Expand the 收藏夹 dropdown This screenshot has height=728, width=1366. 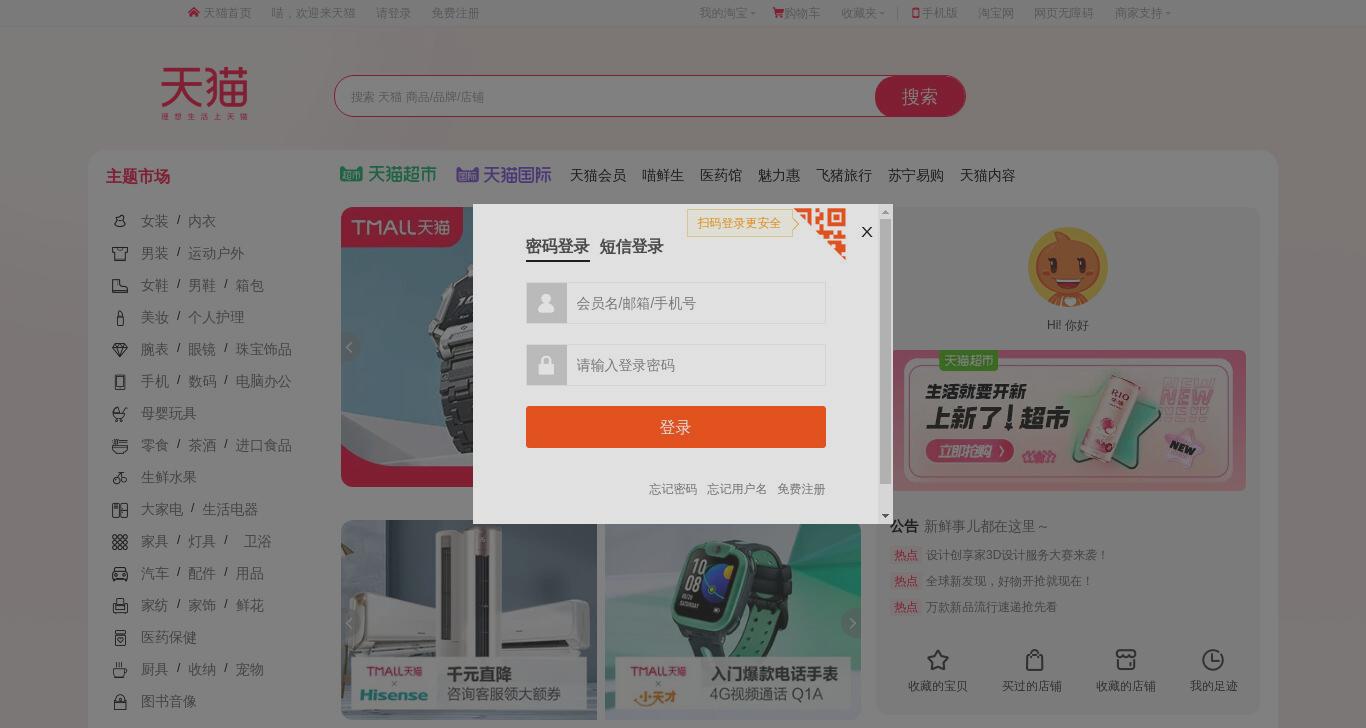click(862, 13)
